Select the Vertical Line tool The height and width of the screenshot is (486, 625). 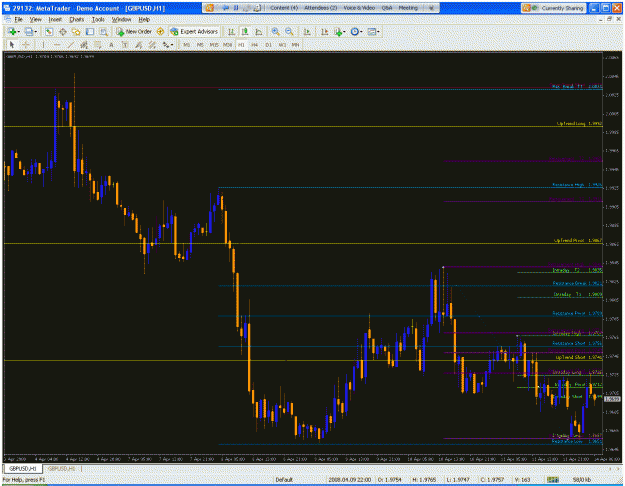coord(43,45)
